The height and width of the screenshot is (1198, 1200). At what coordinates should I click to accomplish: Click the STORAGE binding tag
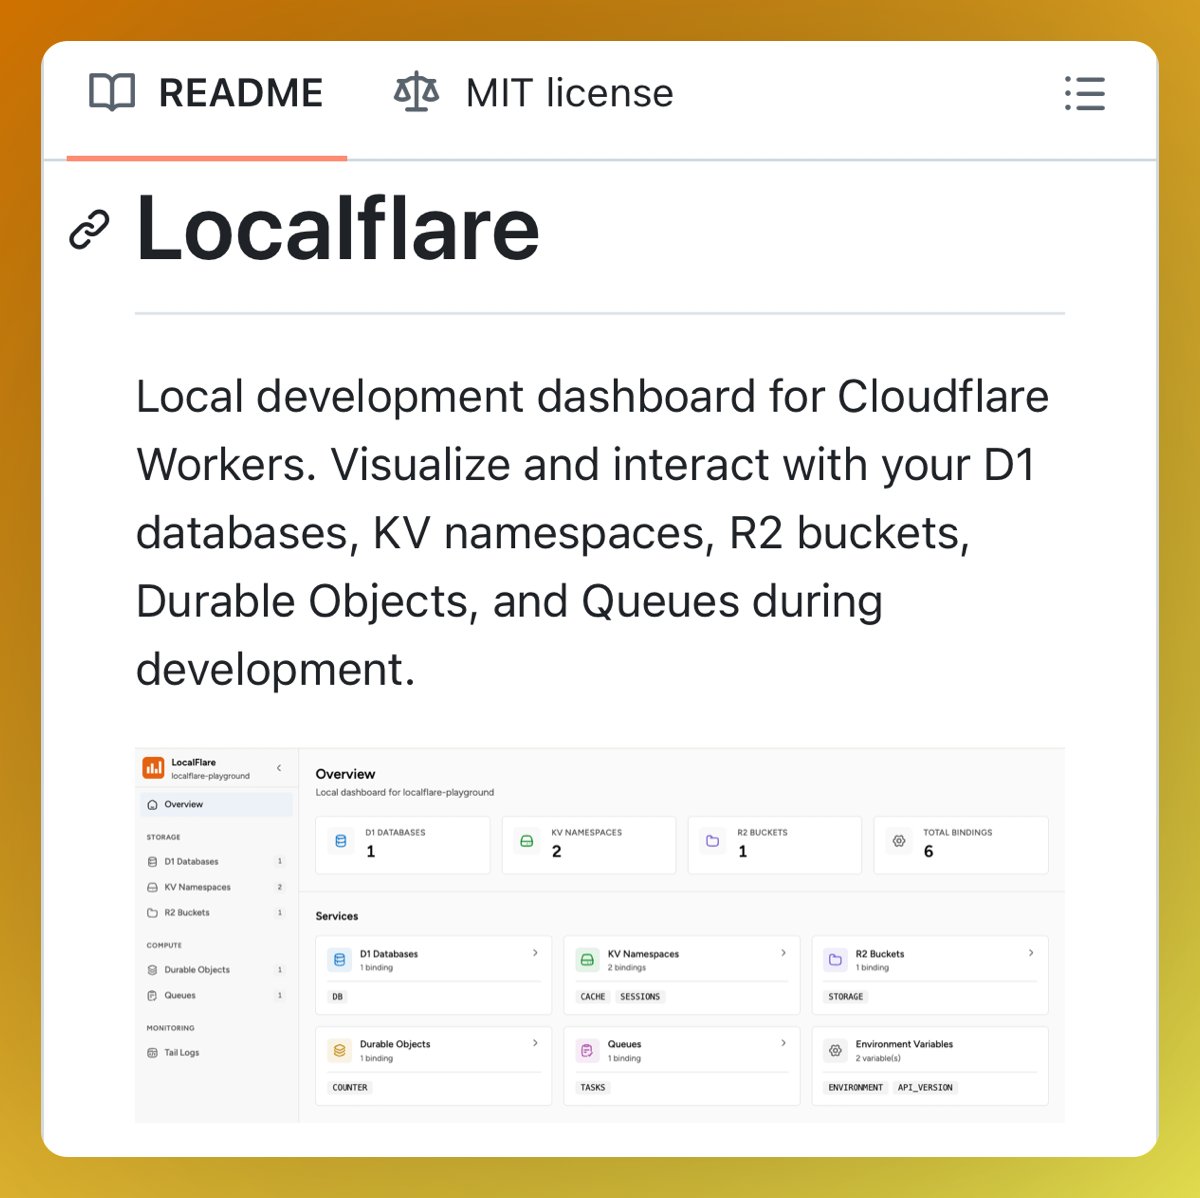pyautogui.click(x=846, y=996)
